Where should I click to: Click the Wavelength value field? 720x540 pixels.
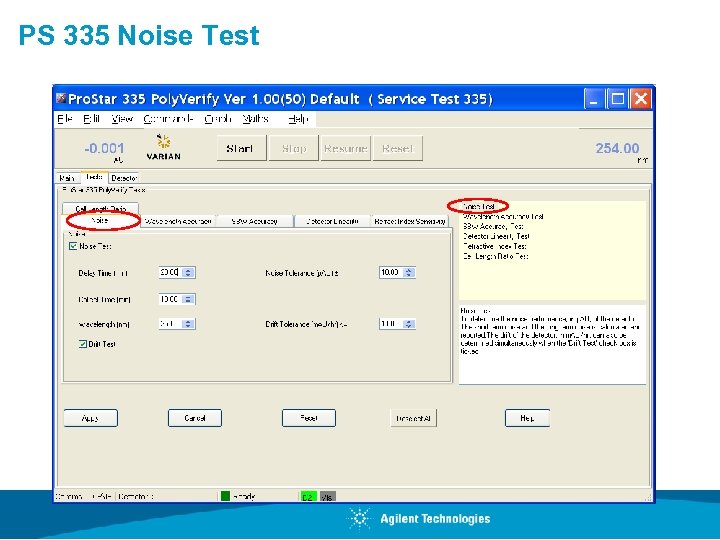coord(170,324)
